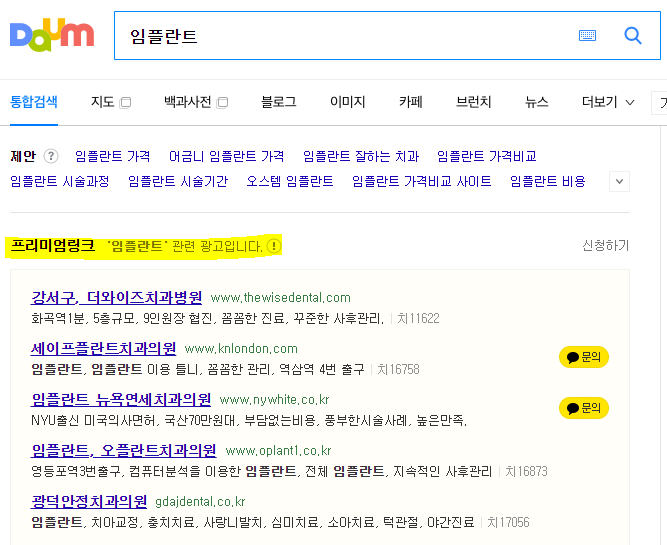
Task: Click suggestion 어금니 임플란트 가격
Action: pos(226,156)
